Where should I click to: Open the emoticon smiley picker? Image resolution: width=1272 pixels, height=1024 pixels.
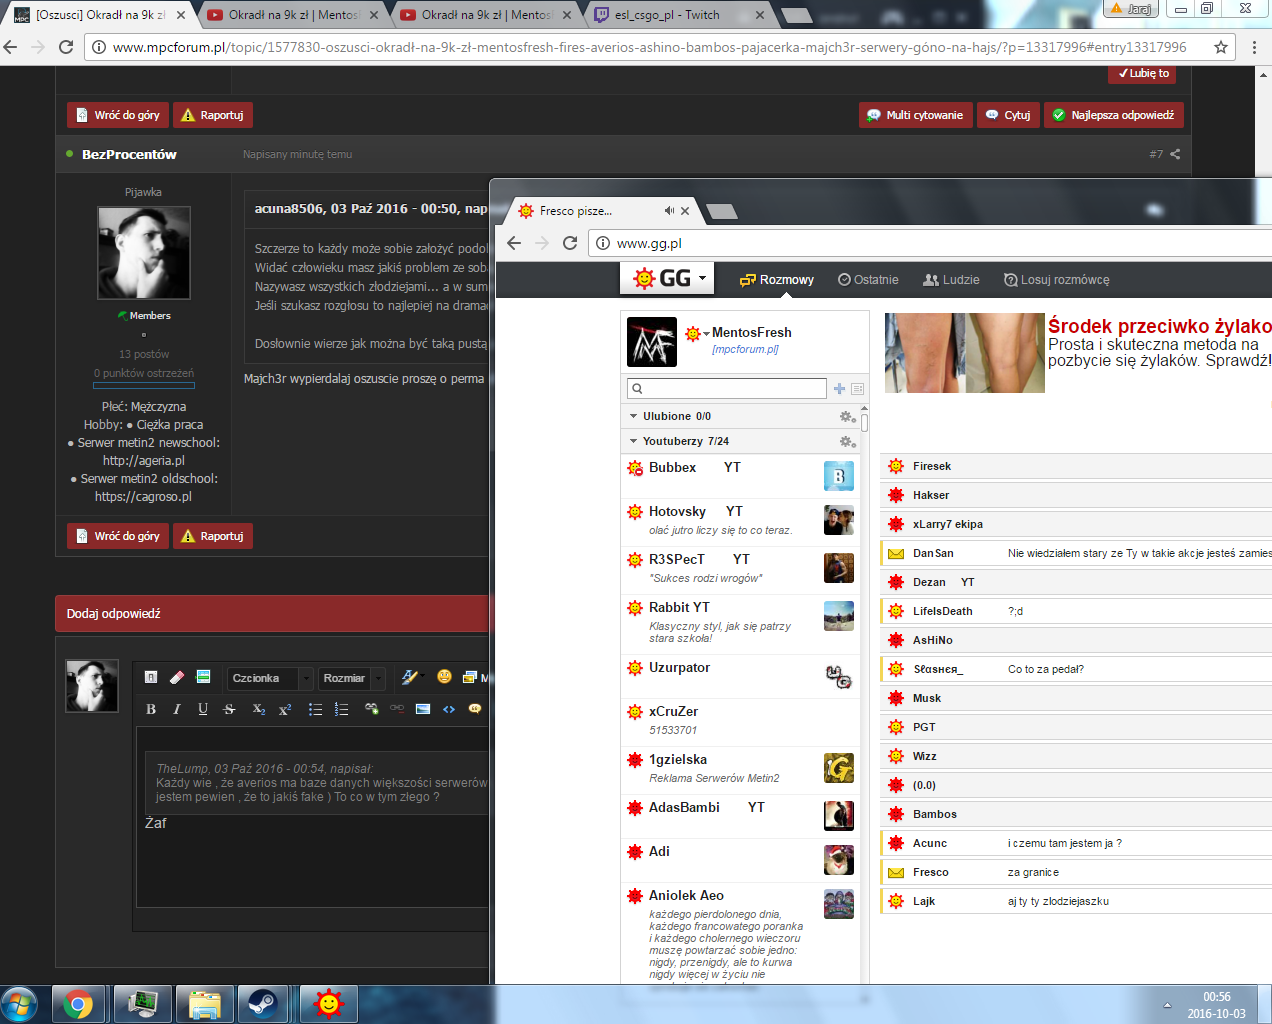(x=444, y=677)
